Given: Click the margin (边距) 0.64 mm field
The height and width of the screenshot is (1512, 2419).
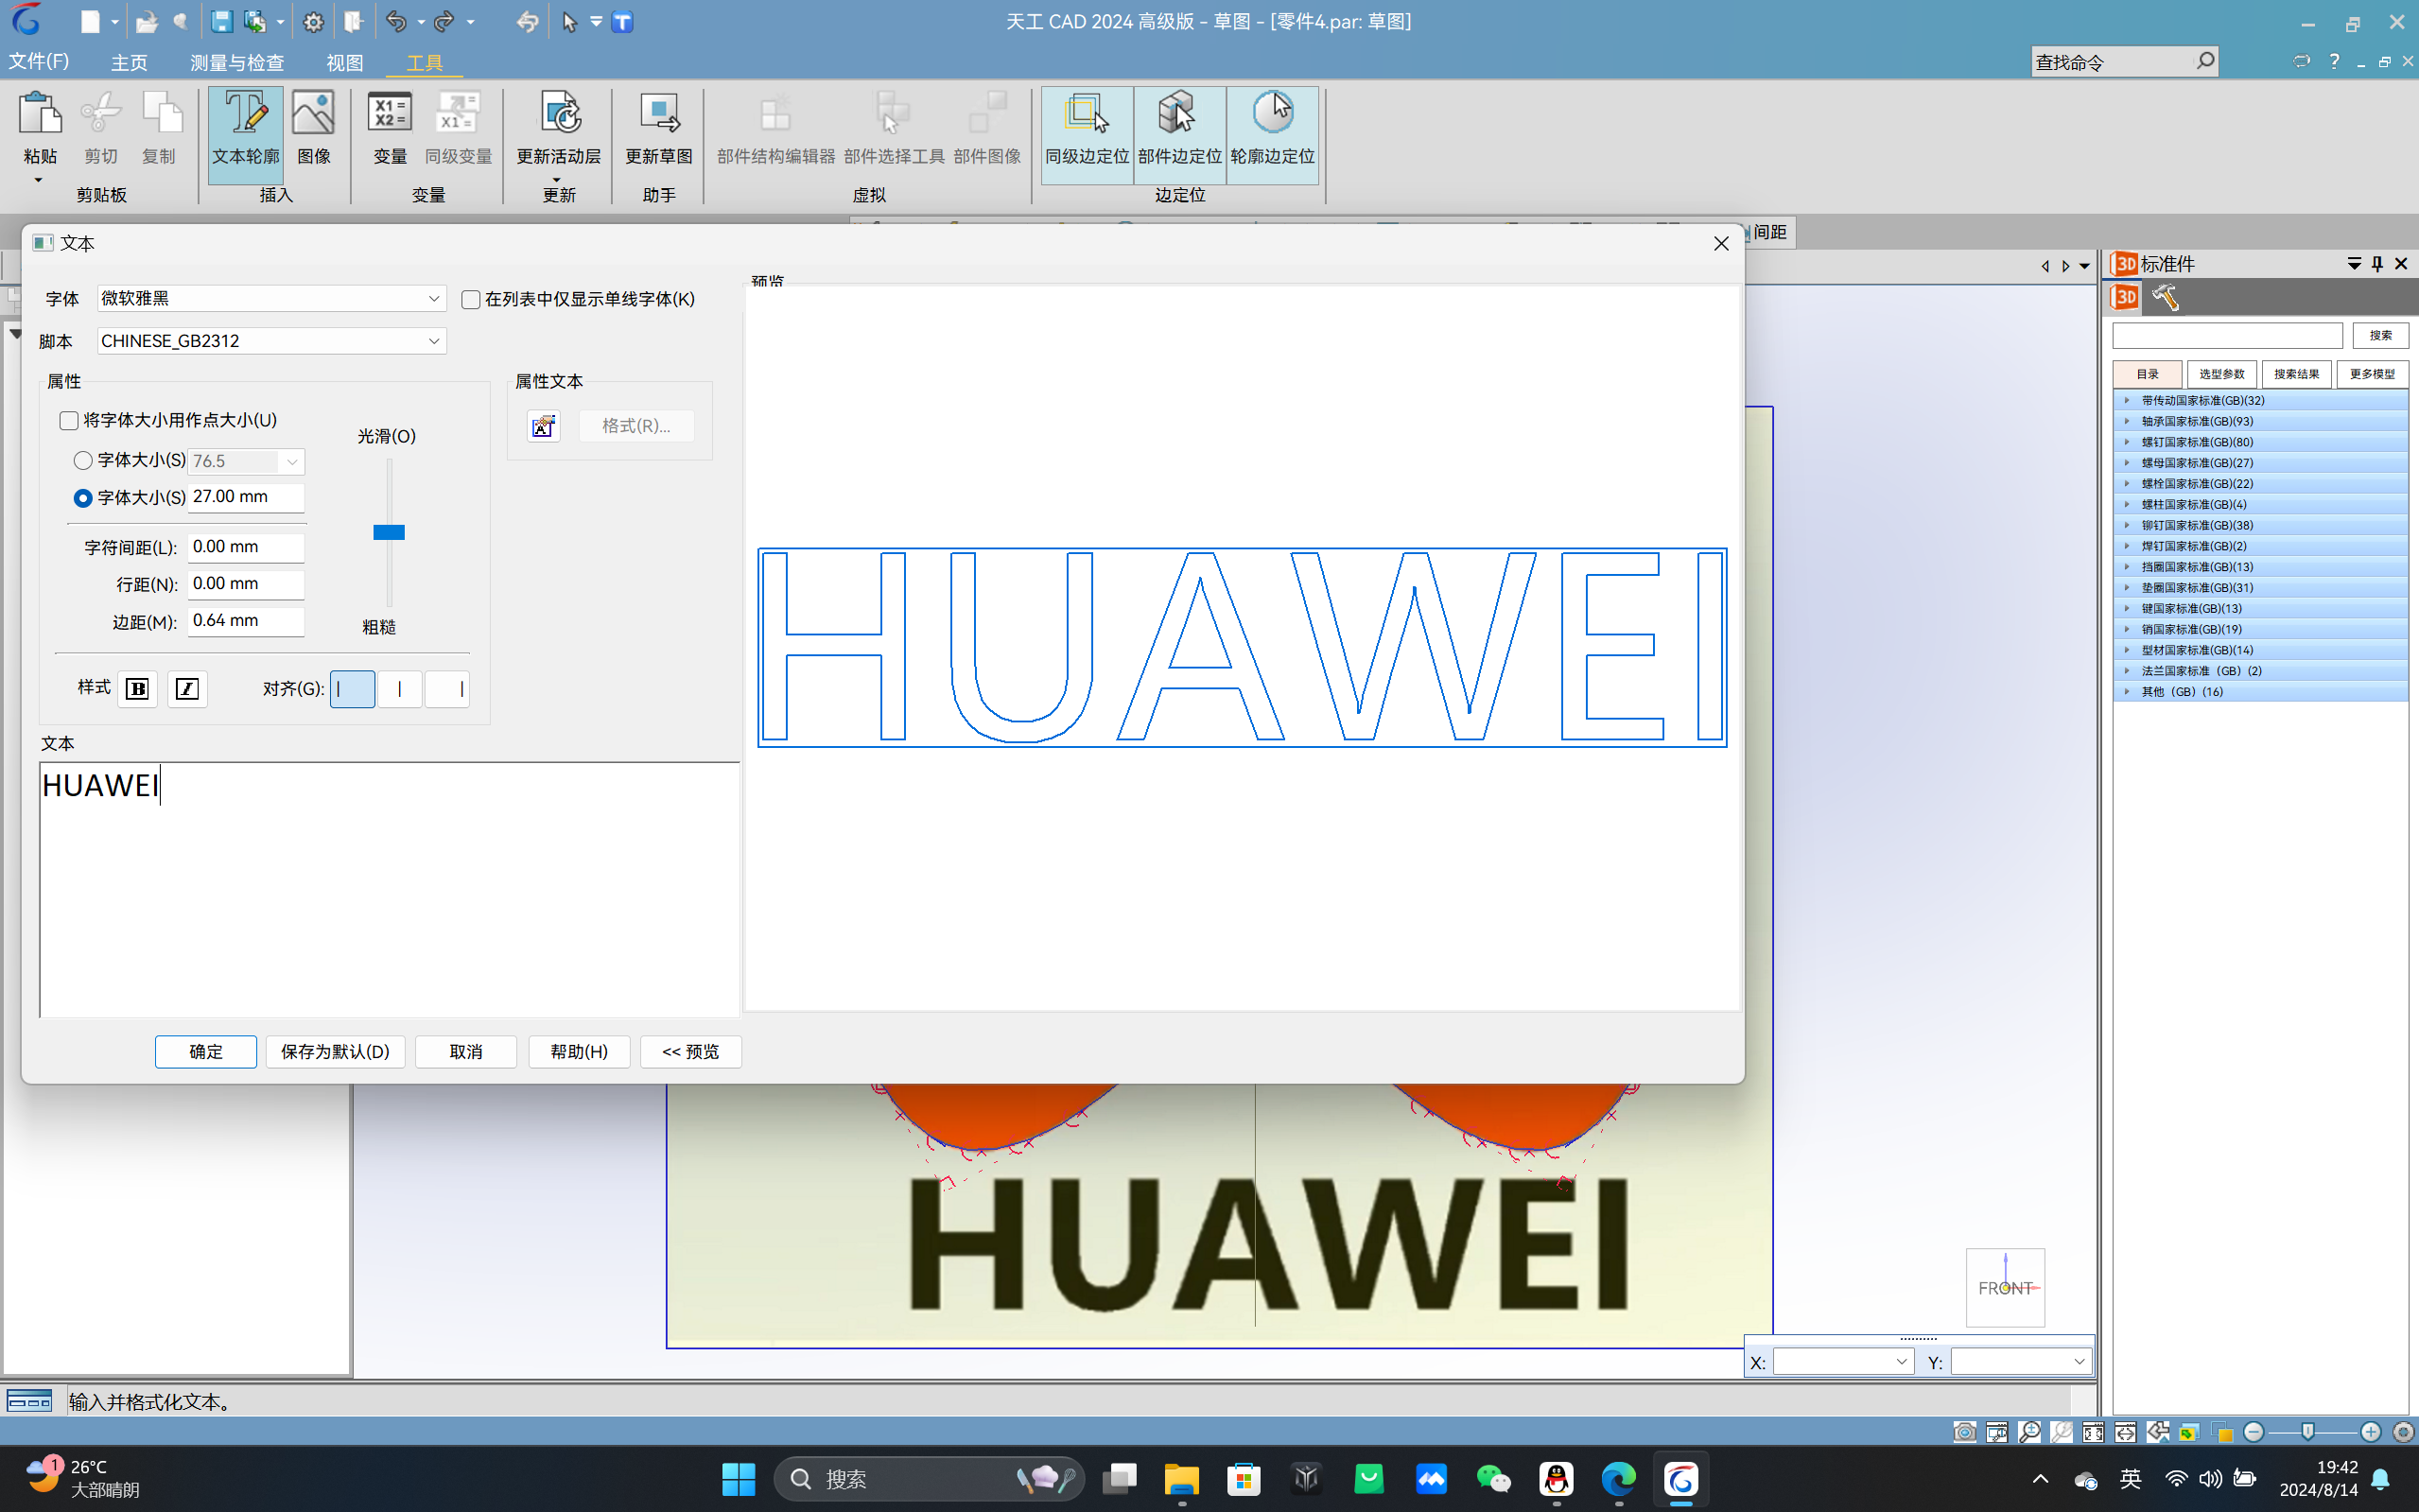Looking at the screenshot, I should [246, 621].
